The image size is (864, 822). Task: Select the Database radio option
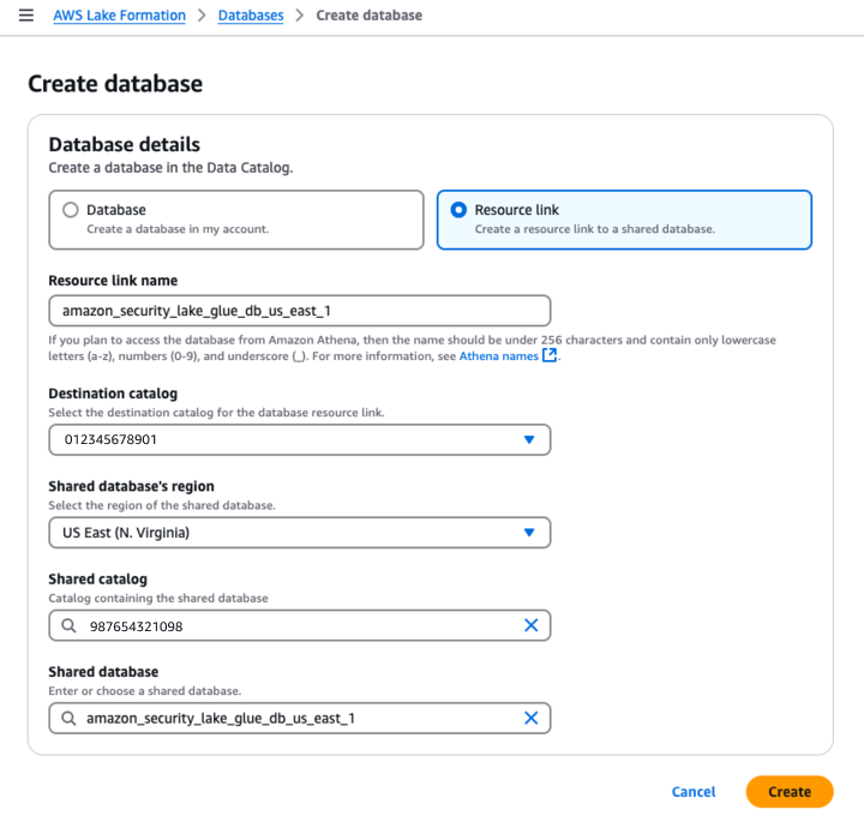pyautogui.click(x=71, y=209)
